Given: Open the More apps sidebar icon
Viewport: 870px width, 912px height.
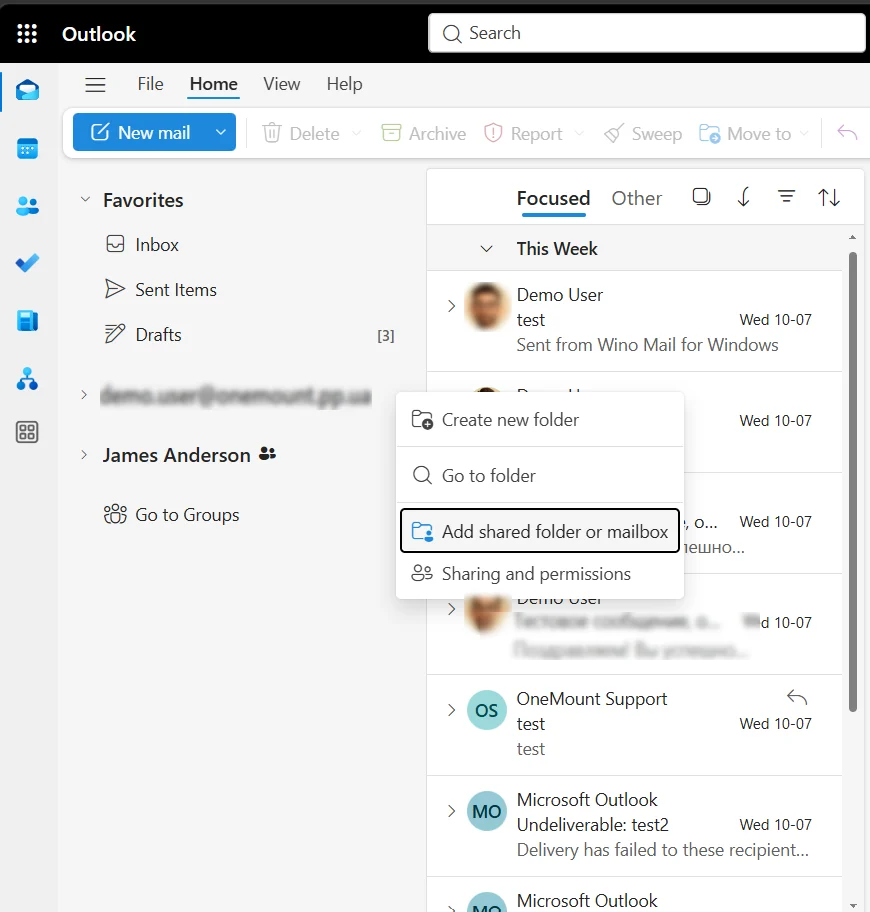Looking at the screenshot, I should pyautogui.click(x=27, y=432).
